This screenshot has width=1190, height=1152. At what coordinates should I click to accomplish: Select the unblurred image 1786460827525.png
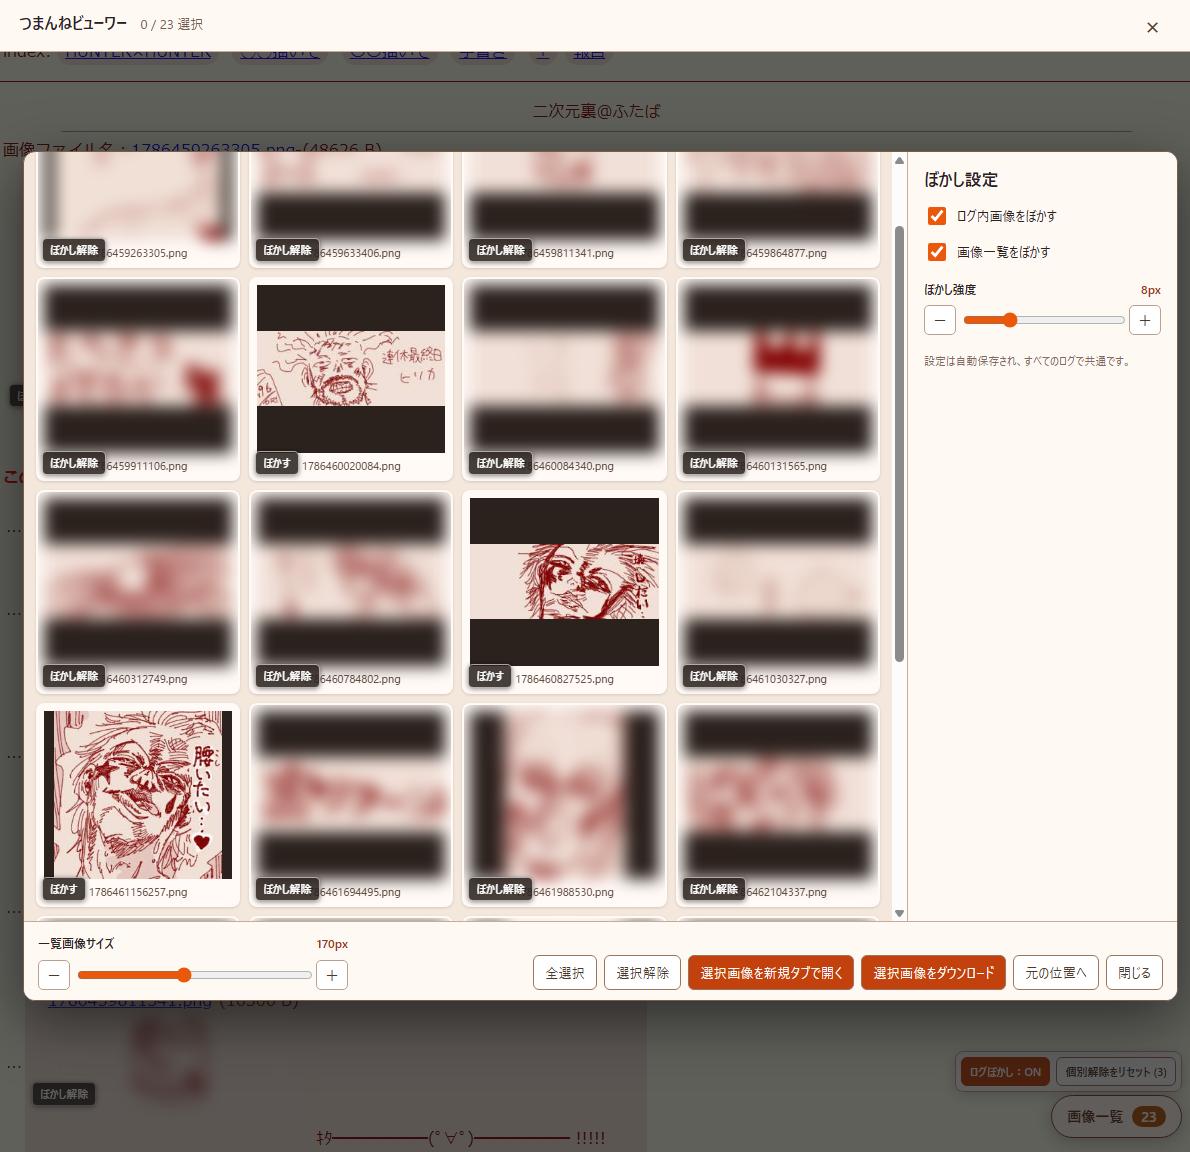[x=564, y=582]
